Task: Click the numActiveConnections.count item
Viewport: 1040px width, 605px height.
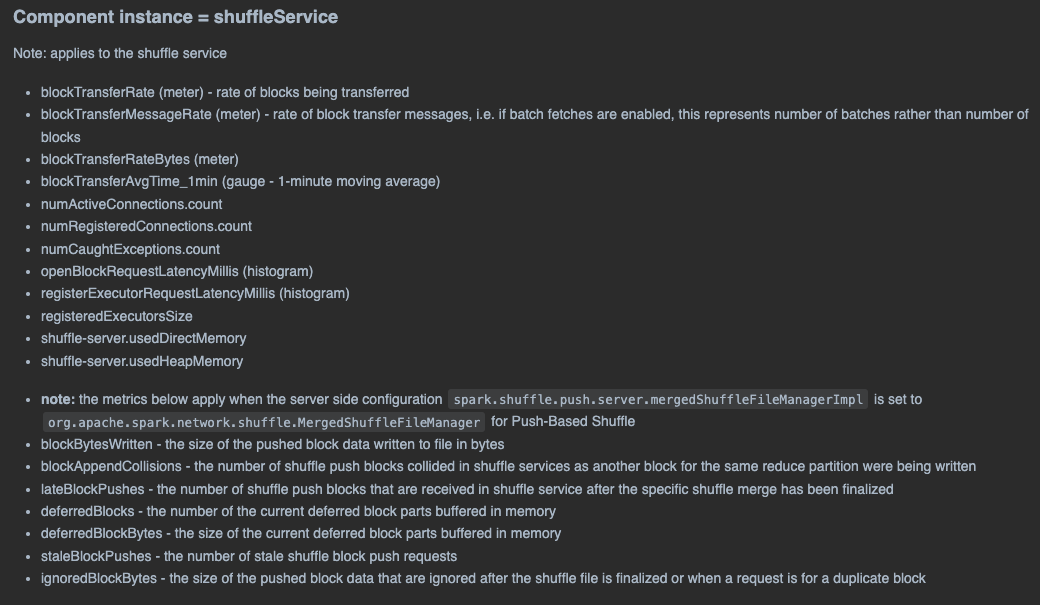Action: tap(131, 204)
